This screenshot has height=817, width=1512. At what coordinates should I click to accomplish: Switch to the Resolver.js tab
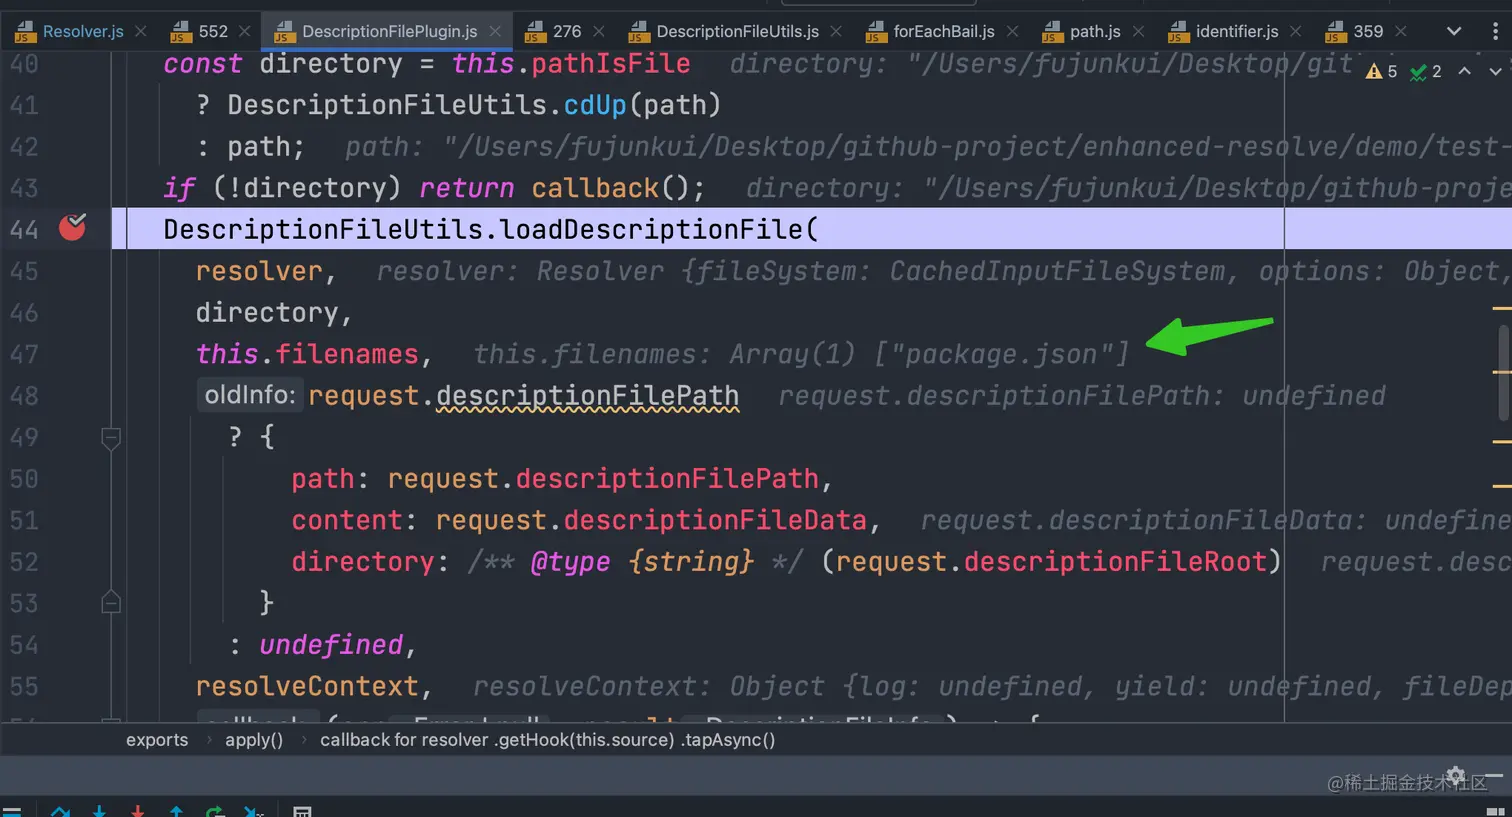tap(82, 31)
